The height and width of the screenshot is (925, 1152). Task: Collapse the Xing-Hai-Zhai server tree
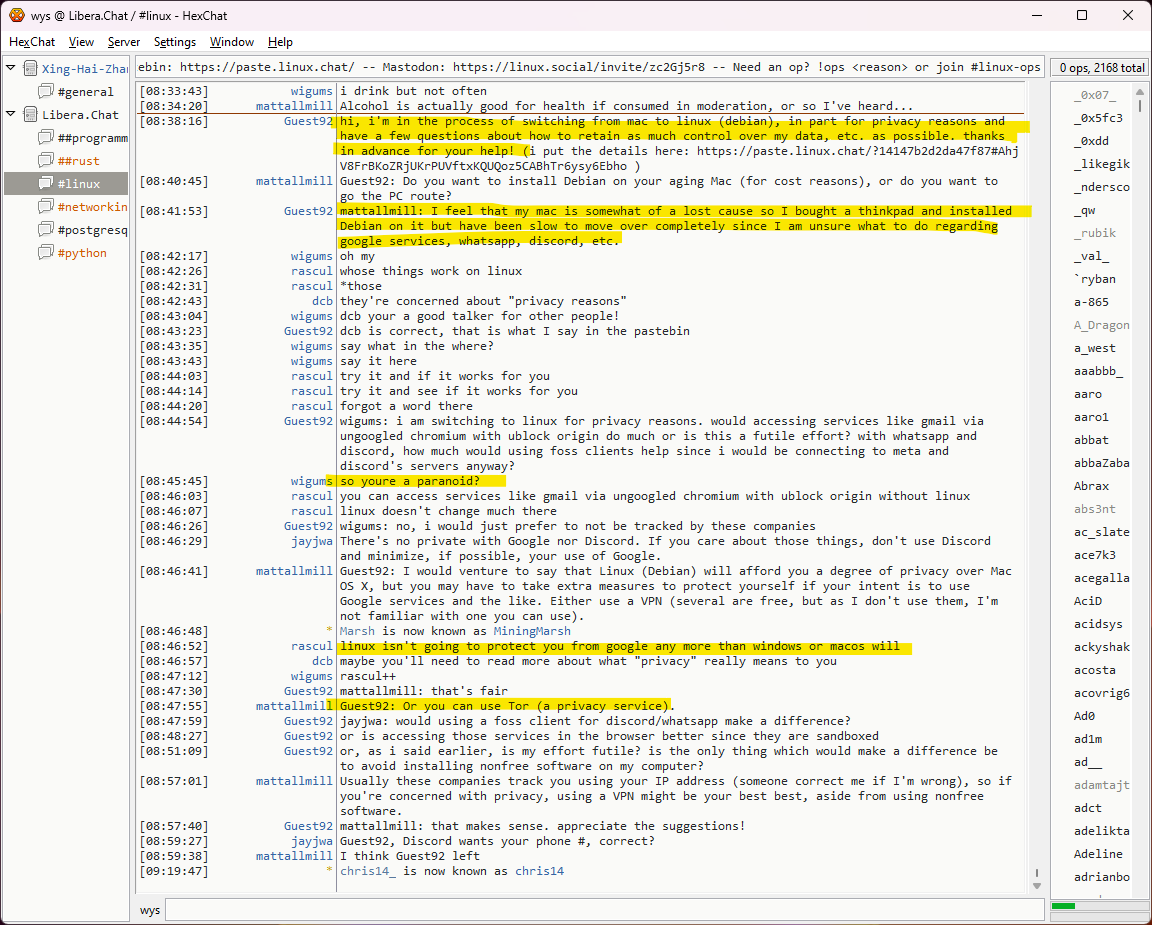click(x=11, y=69)
